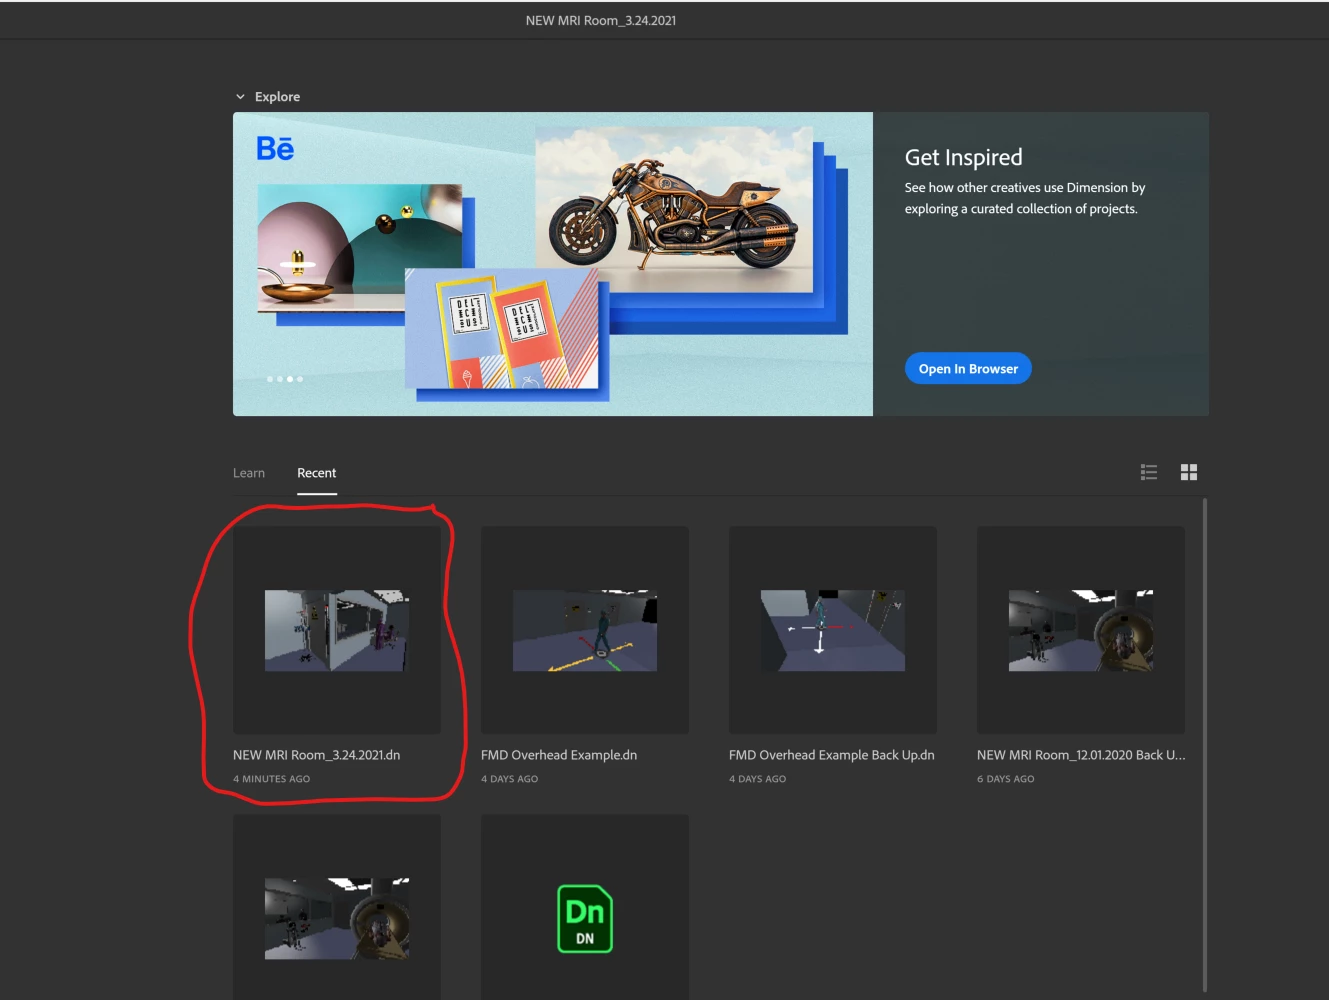Open NEW MRI Room_3.24.2021.dn thumbnail
The height and width of the screenshot is (1000, 1329).
337,630
